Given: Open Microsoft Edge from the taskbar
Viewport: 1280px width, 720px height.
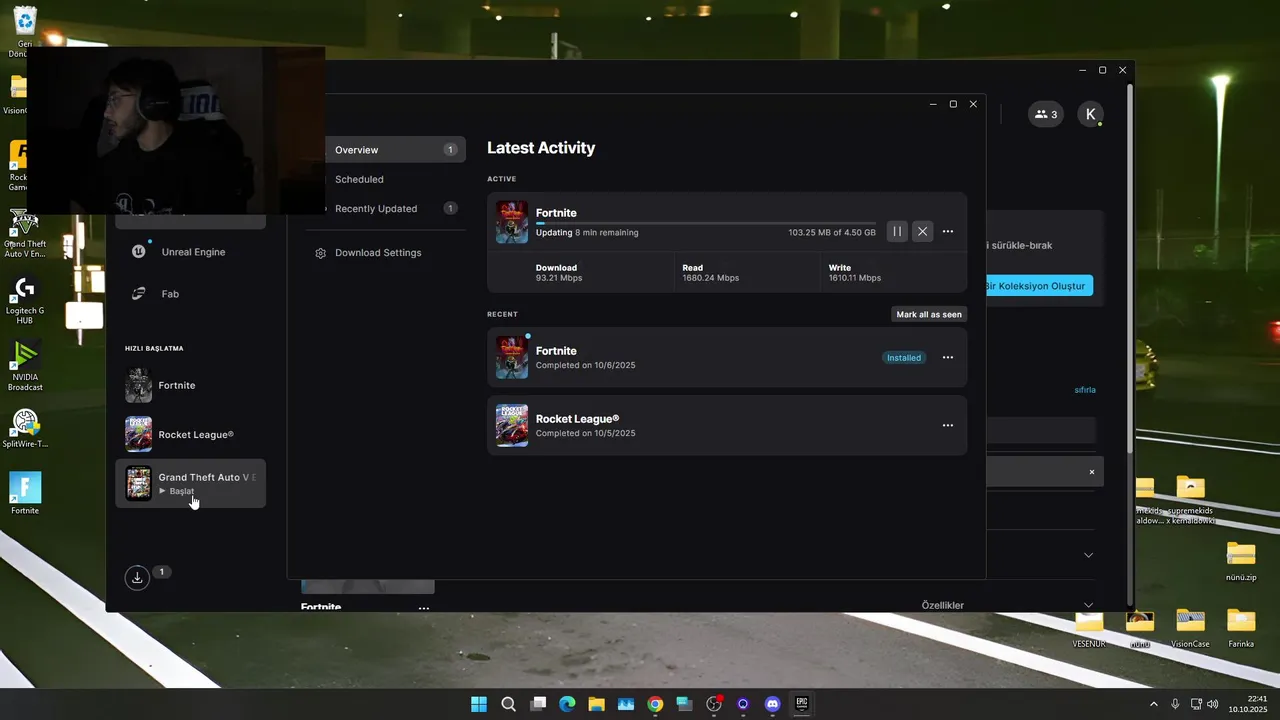Looking at the screenshot, I should click(x=567, y=704).
